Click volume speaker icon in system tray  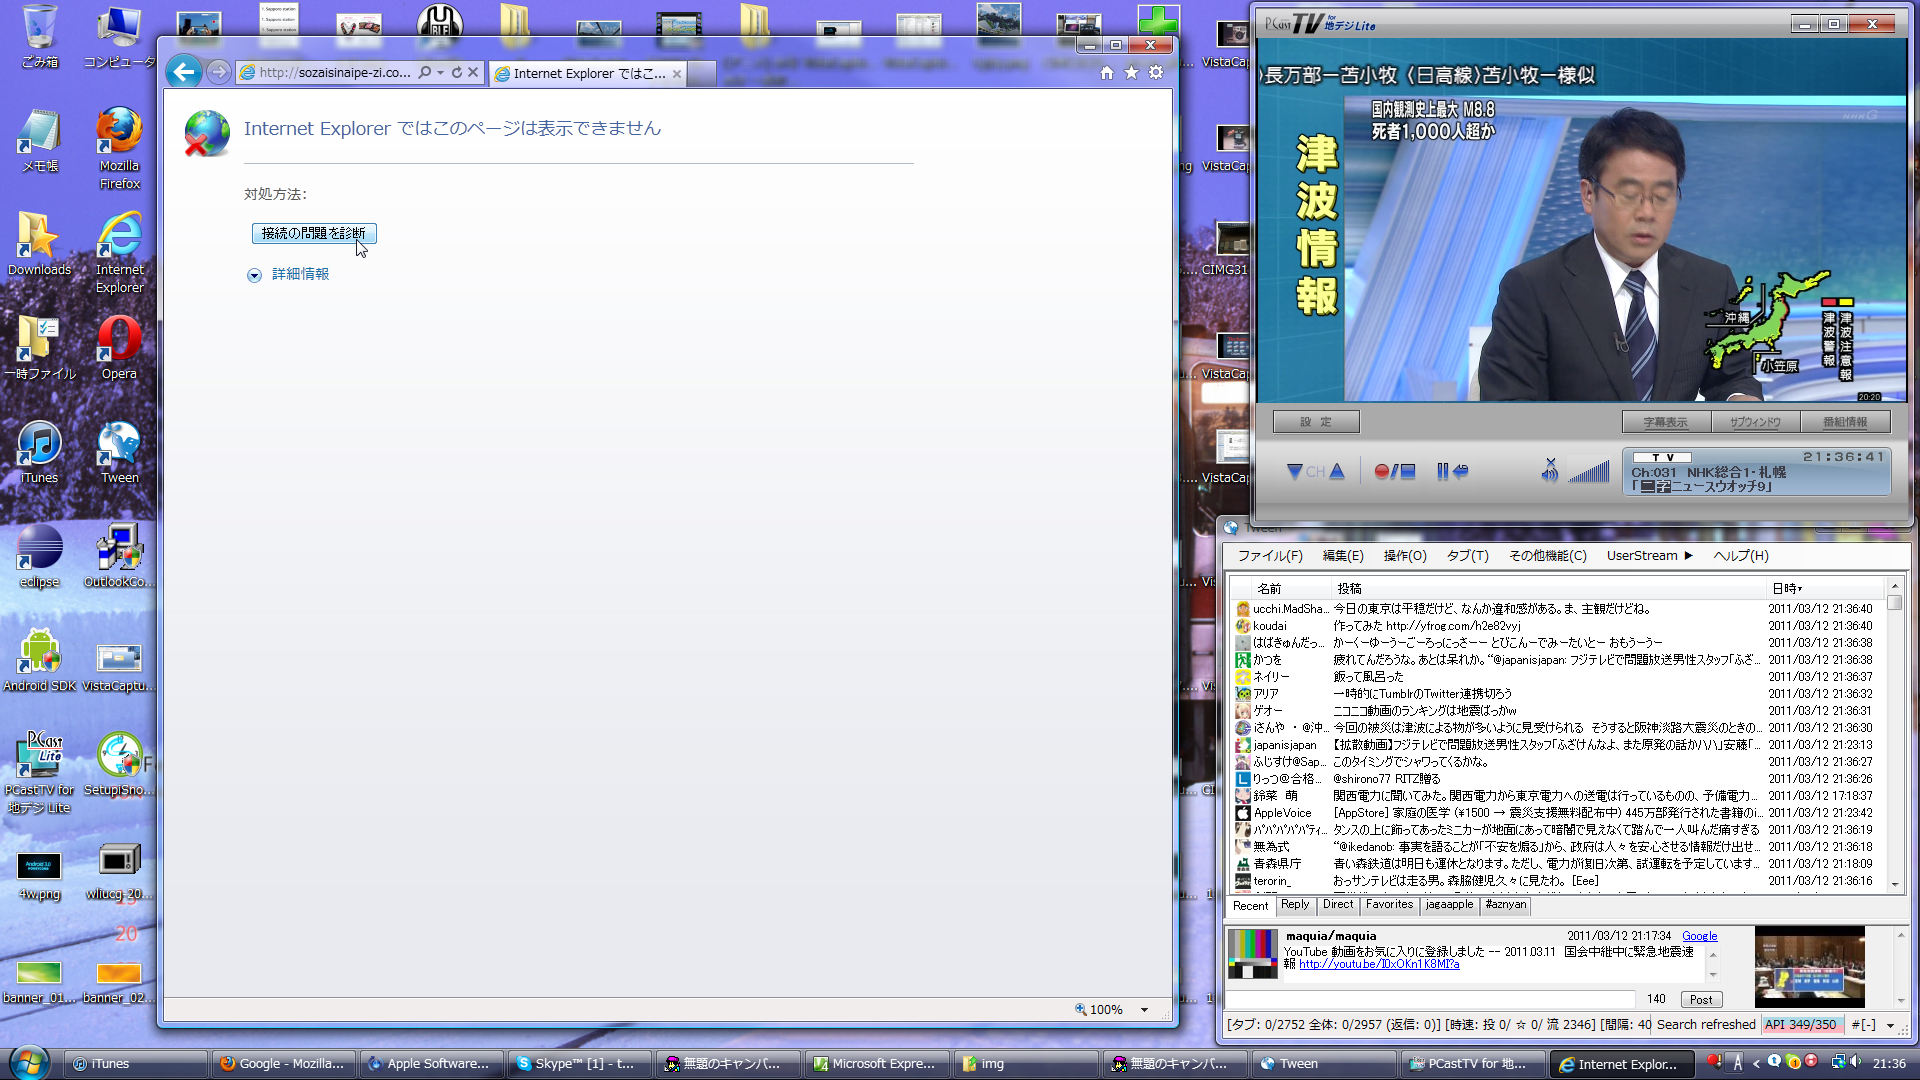(x=1856, y=1062)
